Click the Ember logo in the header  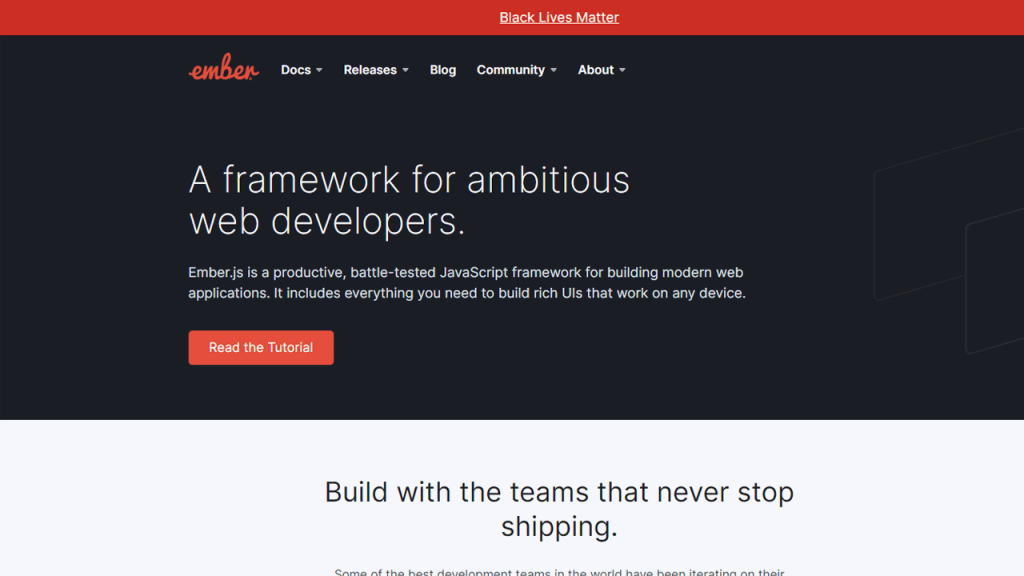point(223,70)
